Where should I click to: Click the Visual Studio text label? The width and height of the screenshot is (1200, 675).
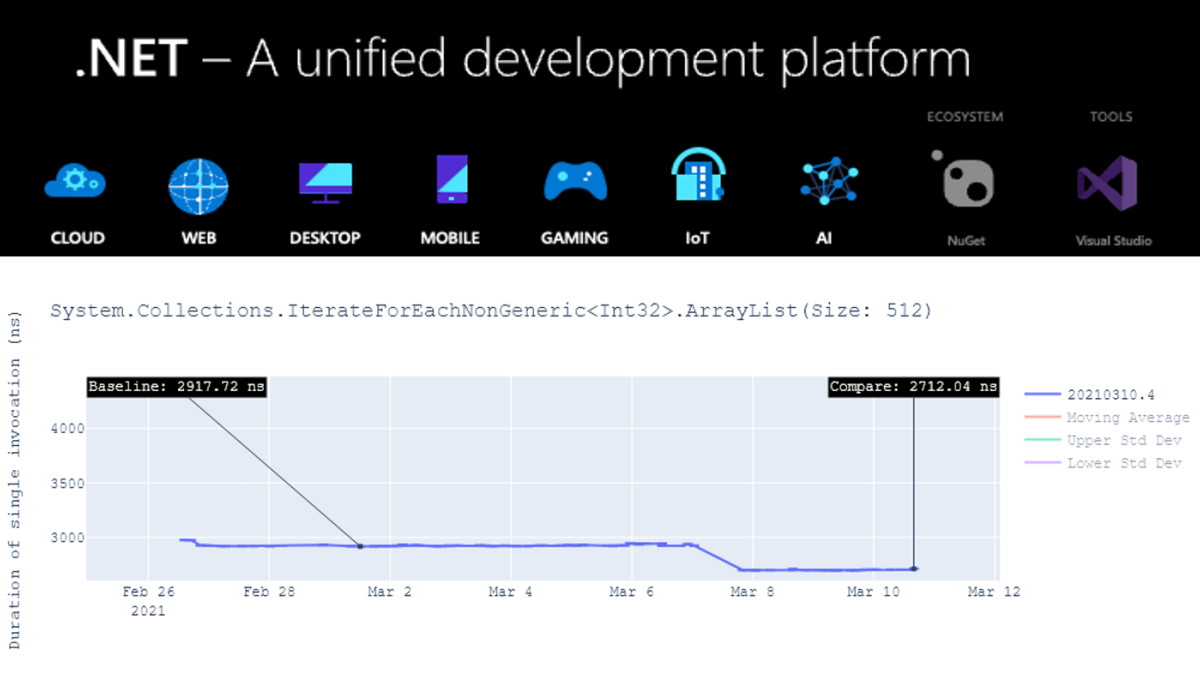point(1113,240)
